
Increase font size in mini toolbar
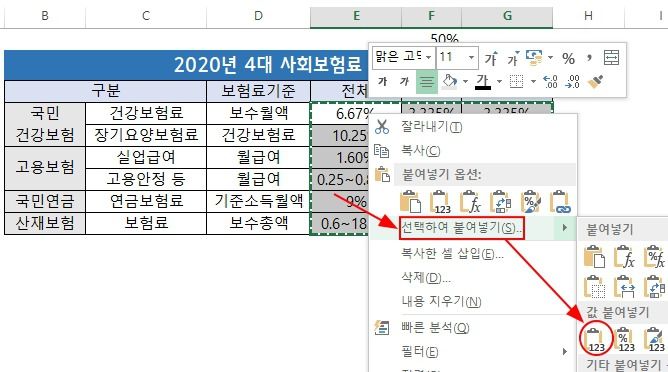[x=491, y=58]
